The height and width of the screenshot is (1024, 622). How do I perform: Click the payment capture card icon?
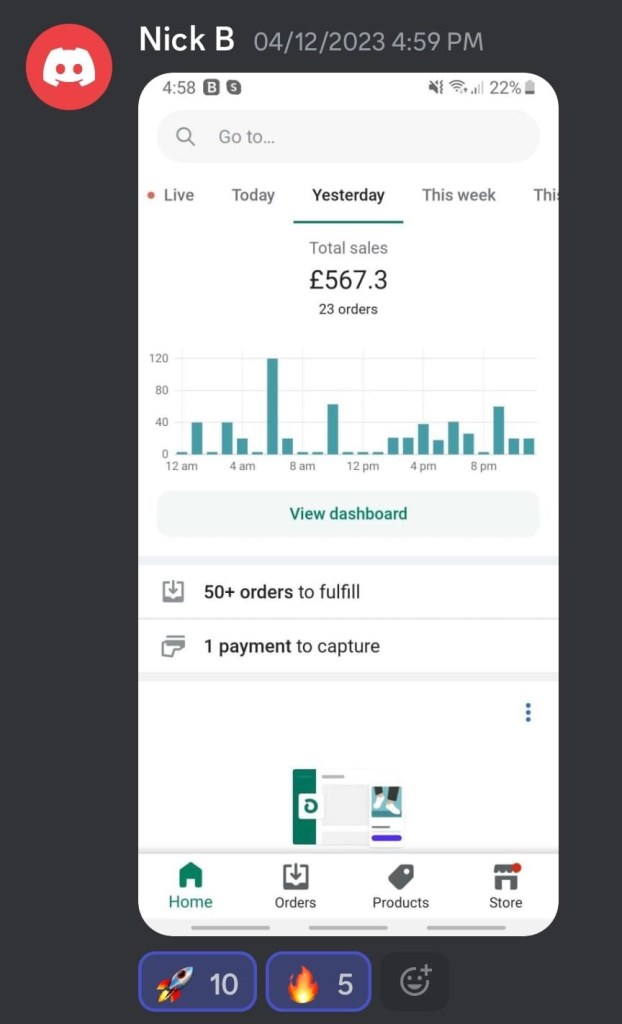[173, 646]
